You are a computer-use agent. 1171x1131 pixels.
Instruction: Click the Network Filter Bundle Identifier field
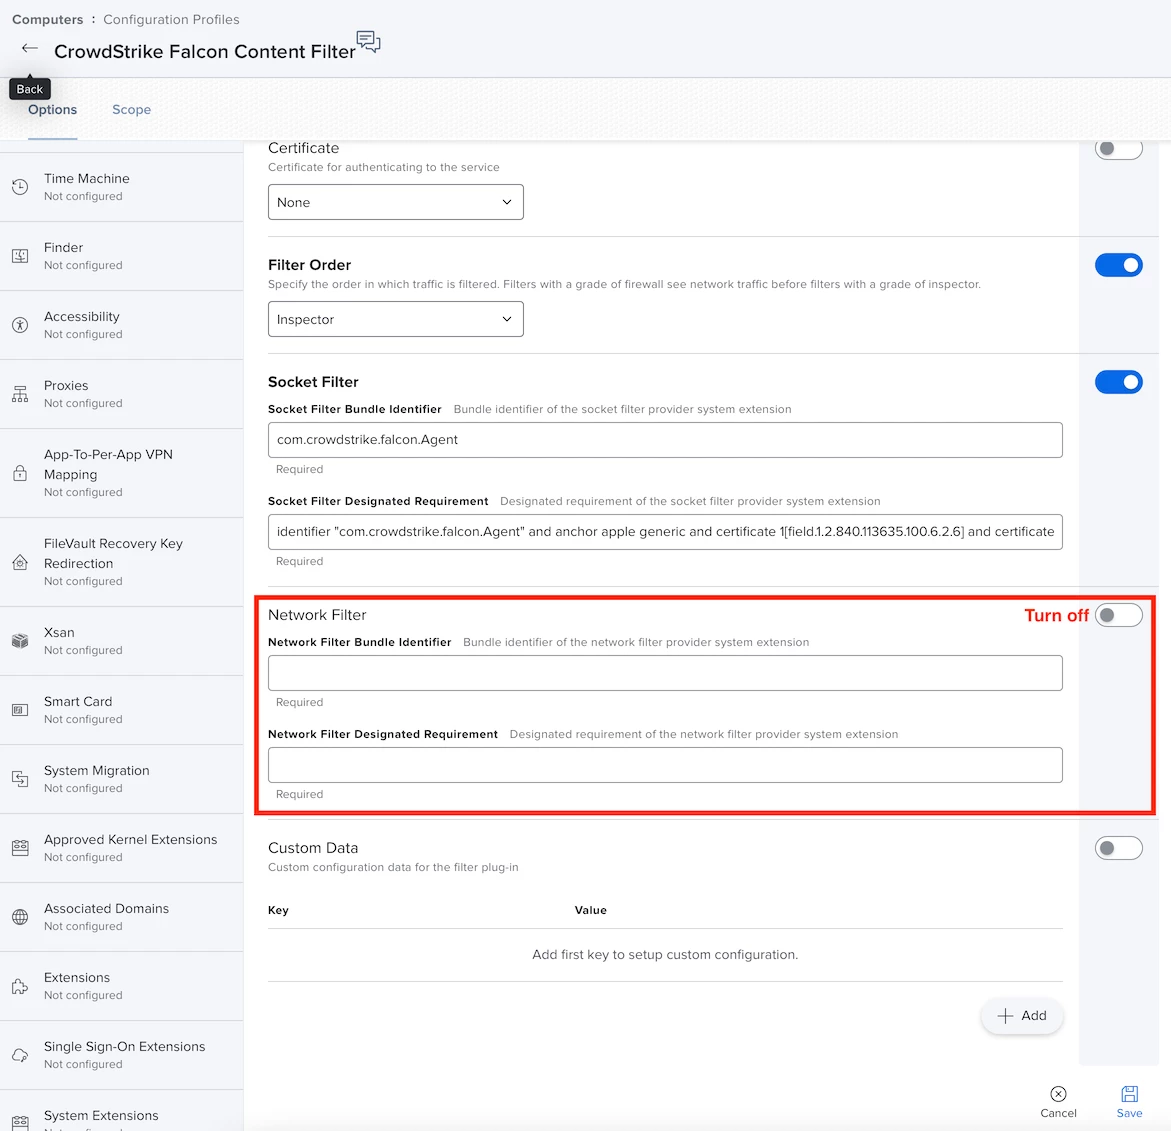[665, 673]
